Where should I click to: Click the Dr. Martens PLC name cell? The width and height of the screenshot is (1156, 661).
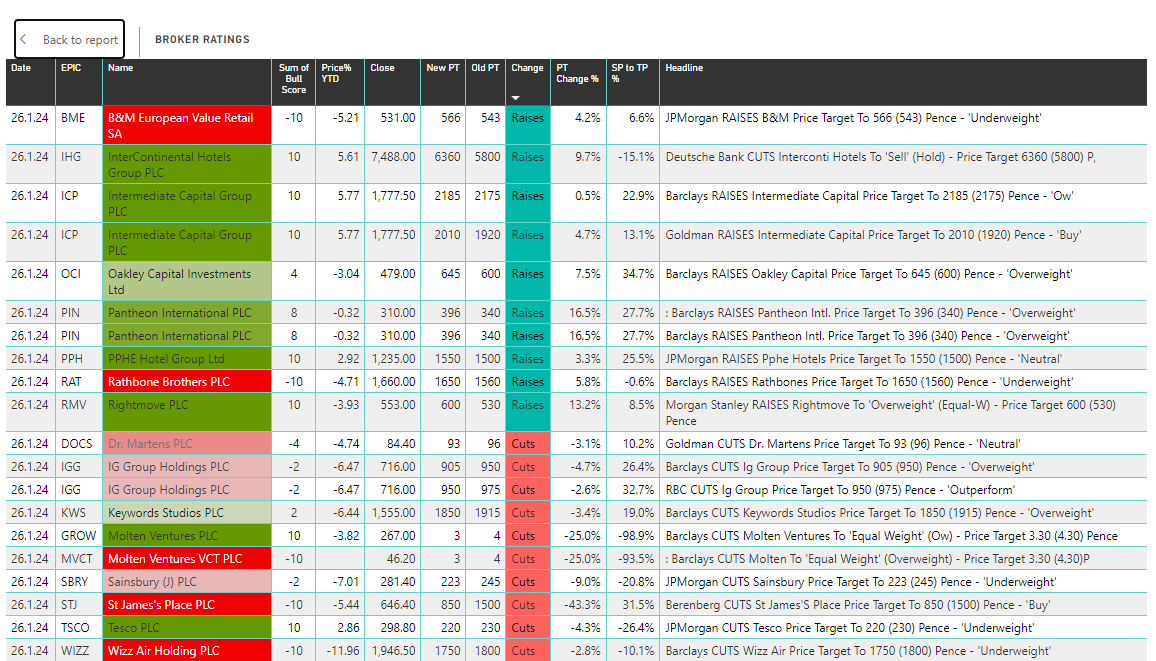click(x=187, y=444)
